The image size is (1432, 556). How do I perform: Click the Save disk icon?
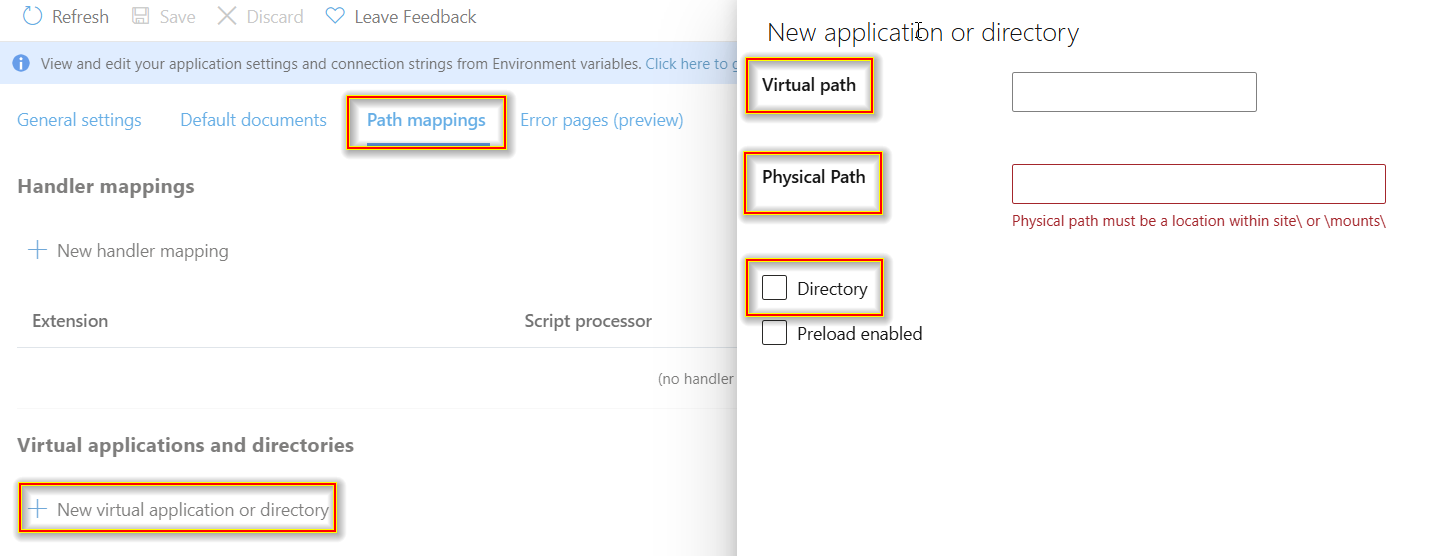[x=141, y=16]
